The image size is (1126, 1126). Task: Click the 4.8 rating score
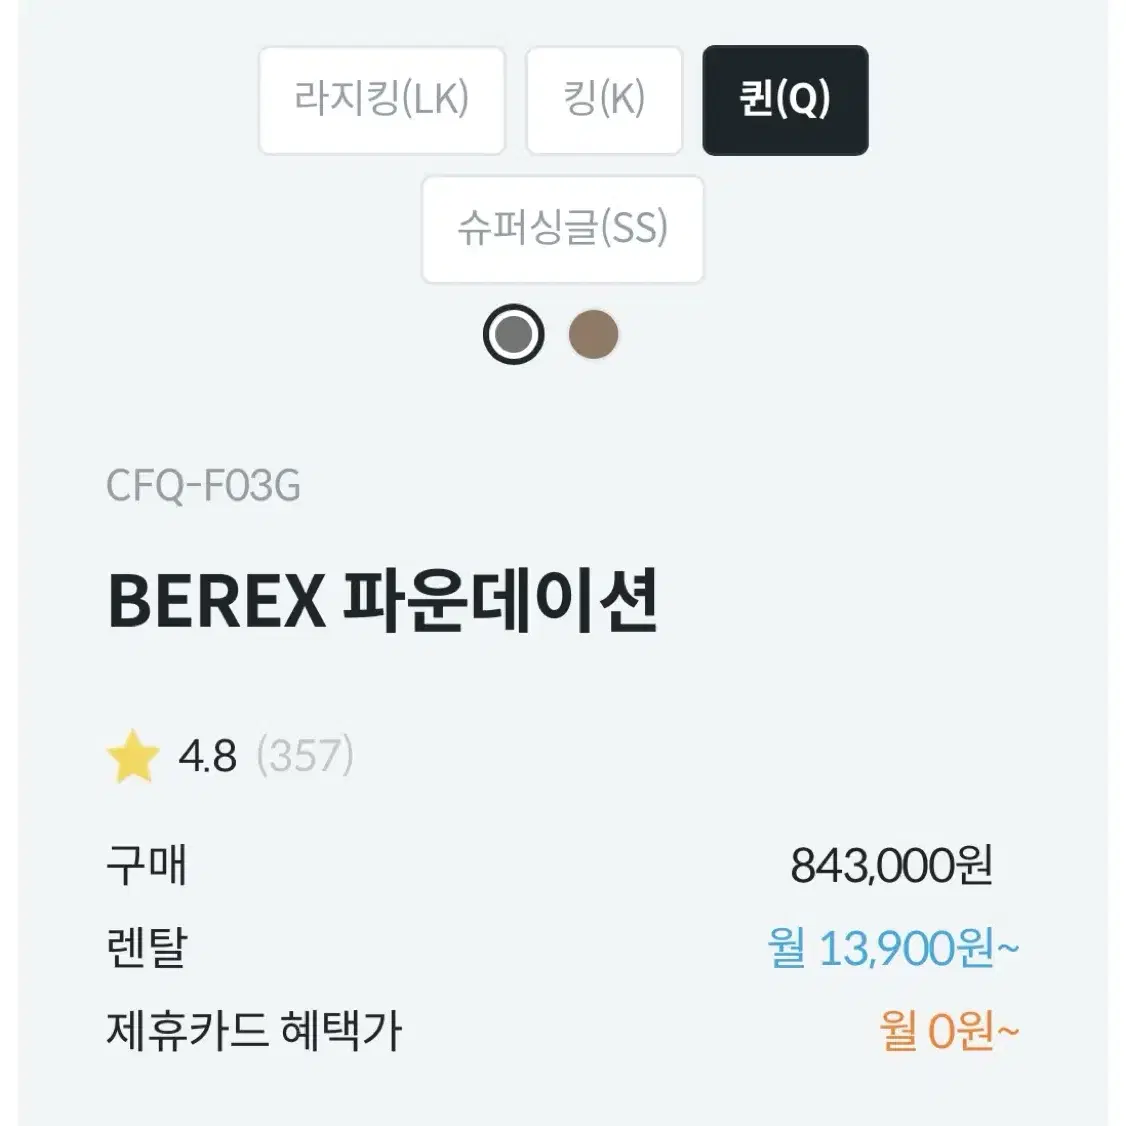click(x=207, y=756)
